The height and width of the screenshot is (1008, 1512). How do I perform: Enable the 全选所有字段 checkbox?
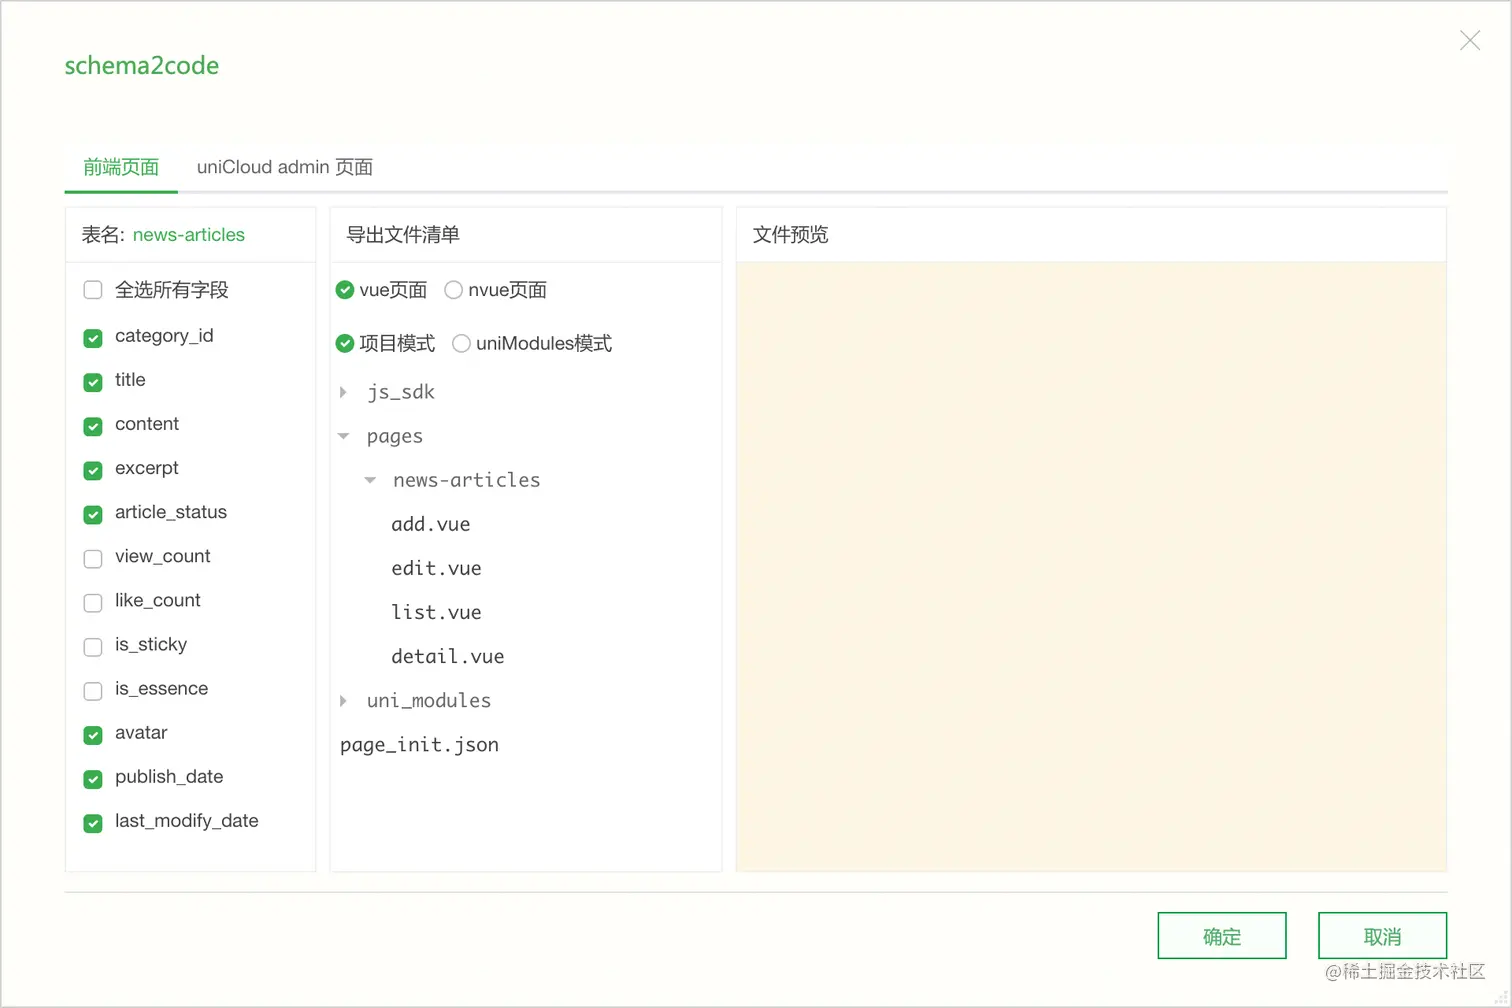(92, 290)
